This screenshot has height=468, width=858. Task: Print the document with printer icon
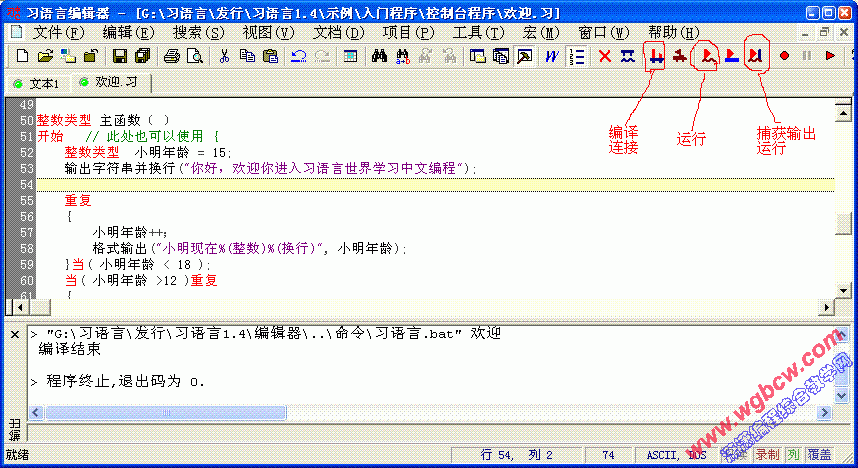click(172, 56)
